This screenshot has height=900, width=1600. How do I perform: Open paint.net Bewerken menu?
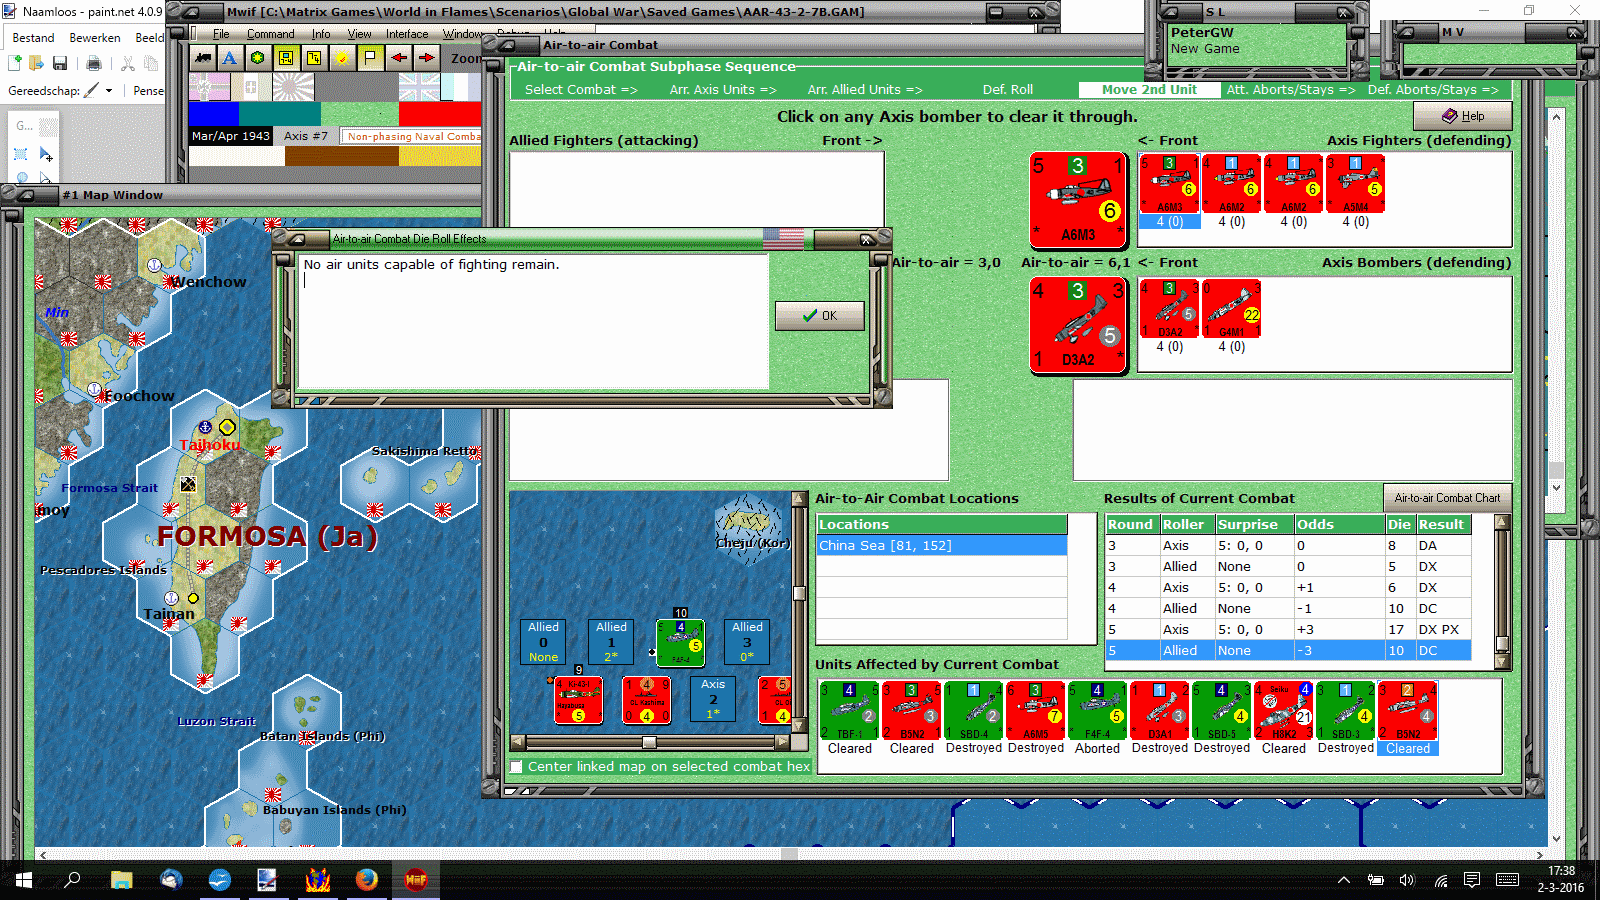point(95,38)
